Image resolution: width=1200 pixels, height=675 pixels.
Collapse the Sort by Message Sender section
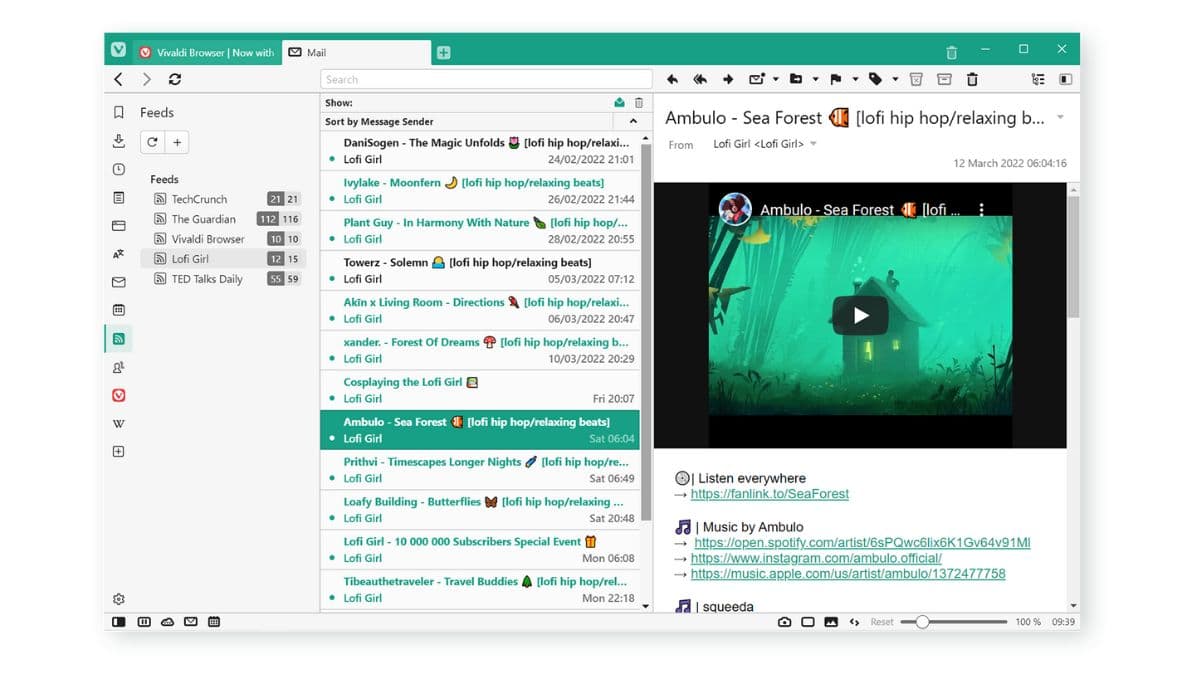pyautogui.click(x=633, y=121)
